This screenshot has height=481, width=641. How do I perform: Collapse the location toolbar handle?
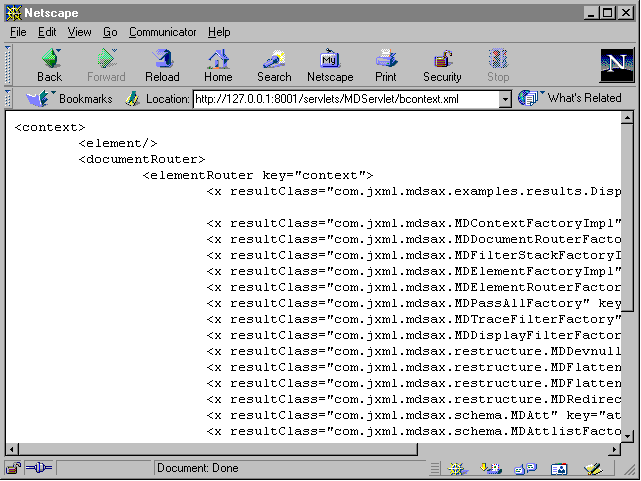click(x=8, y=99)
